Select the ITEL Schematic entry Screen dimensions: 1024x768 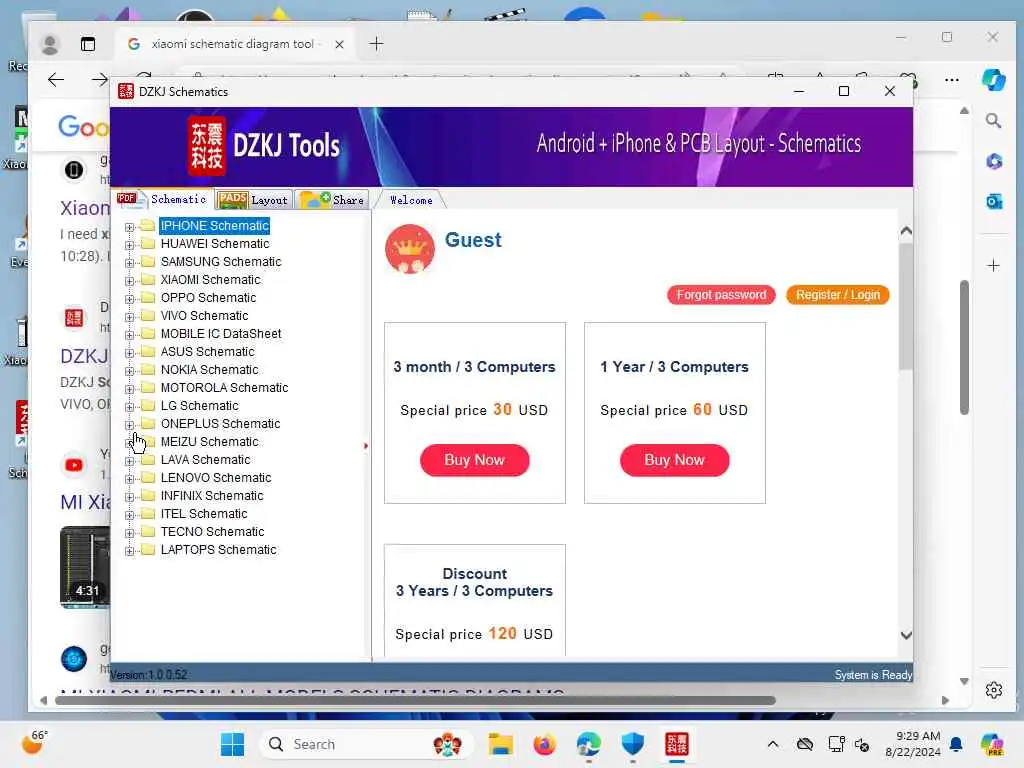click(x=204, y=514)
